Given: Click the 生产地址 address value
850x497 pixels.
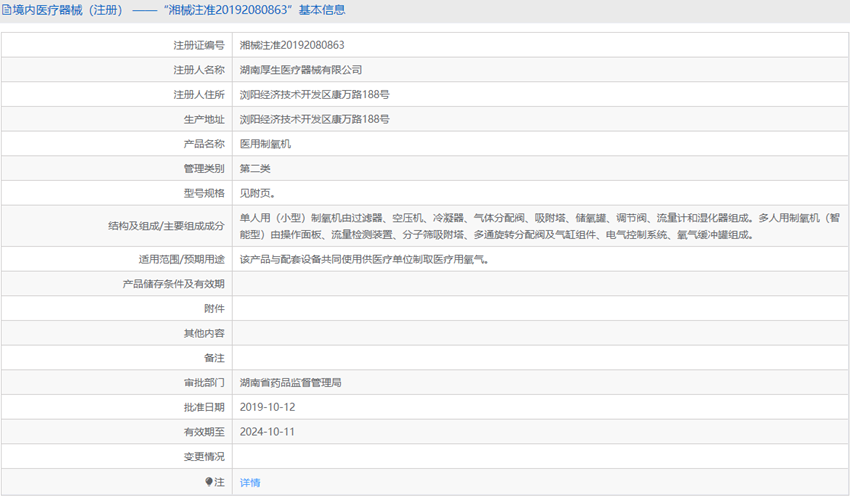Looking at the screenshot, I should pyautogui.click(x=314, y=119).
